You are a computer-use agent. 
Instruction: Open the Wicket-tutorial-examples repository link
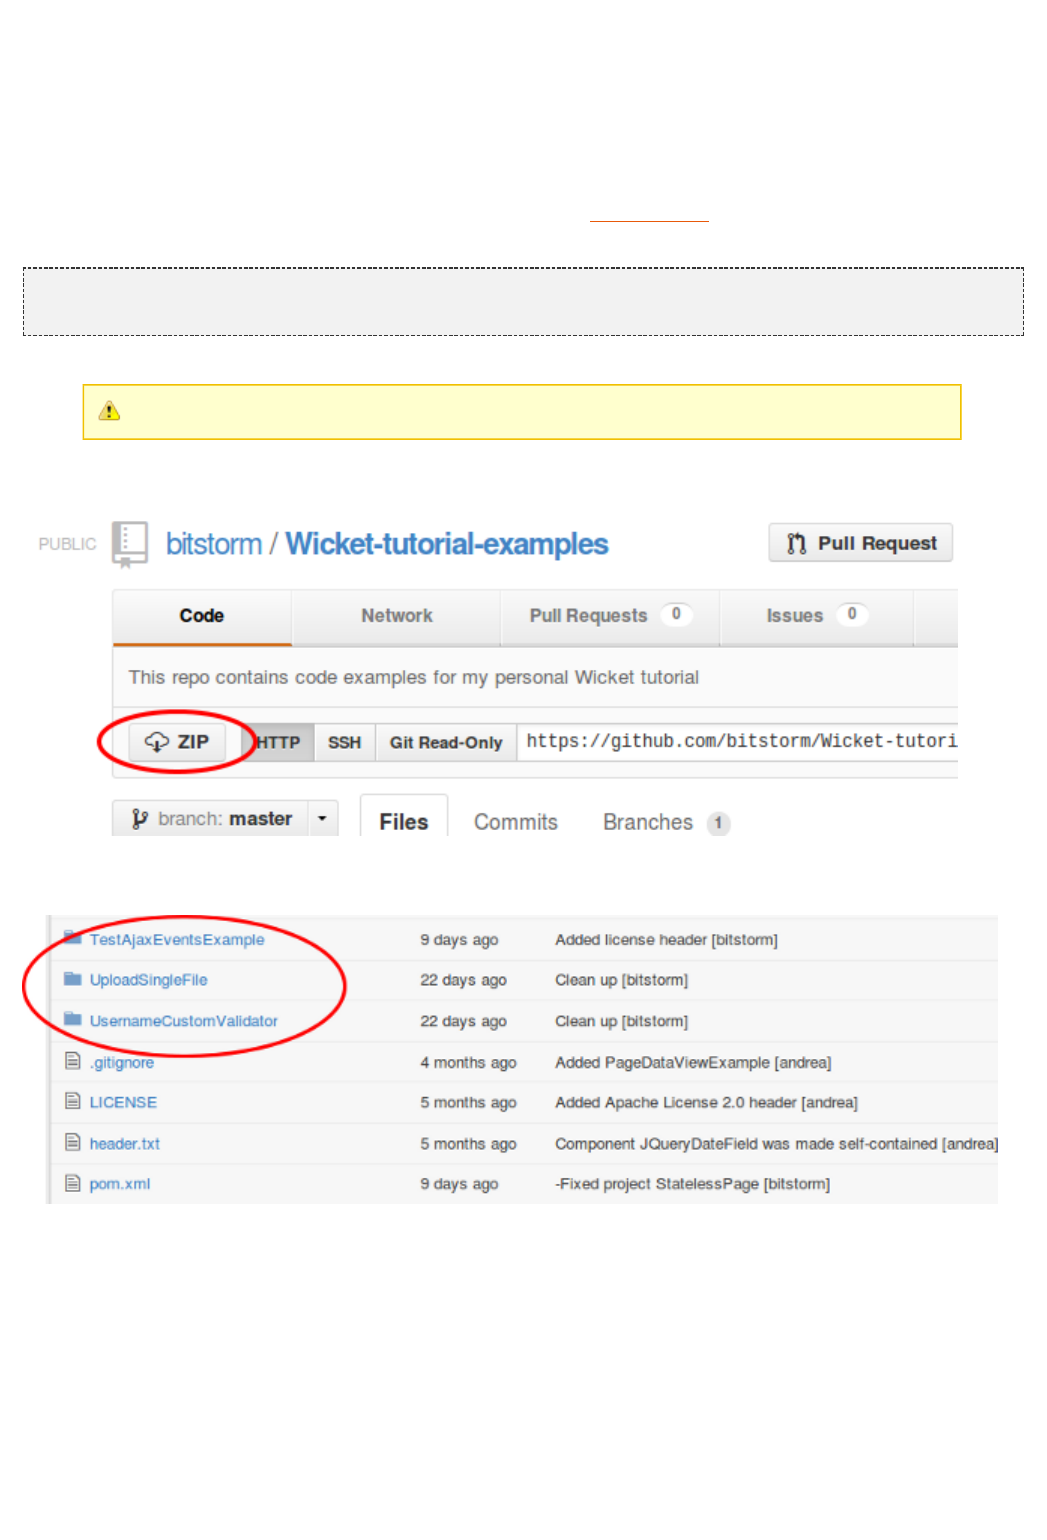[447, 544]
